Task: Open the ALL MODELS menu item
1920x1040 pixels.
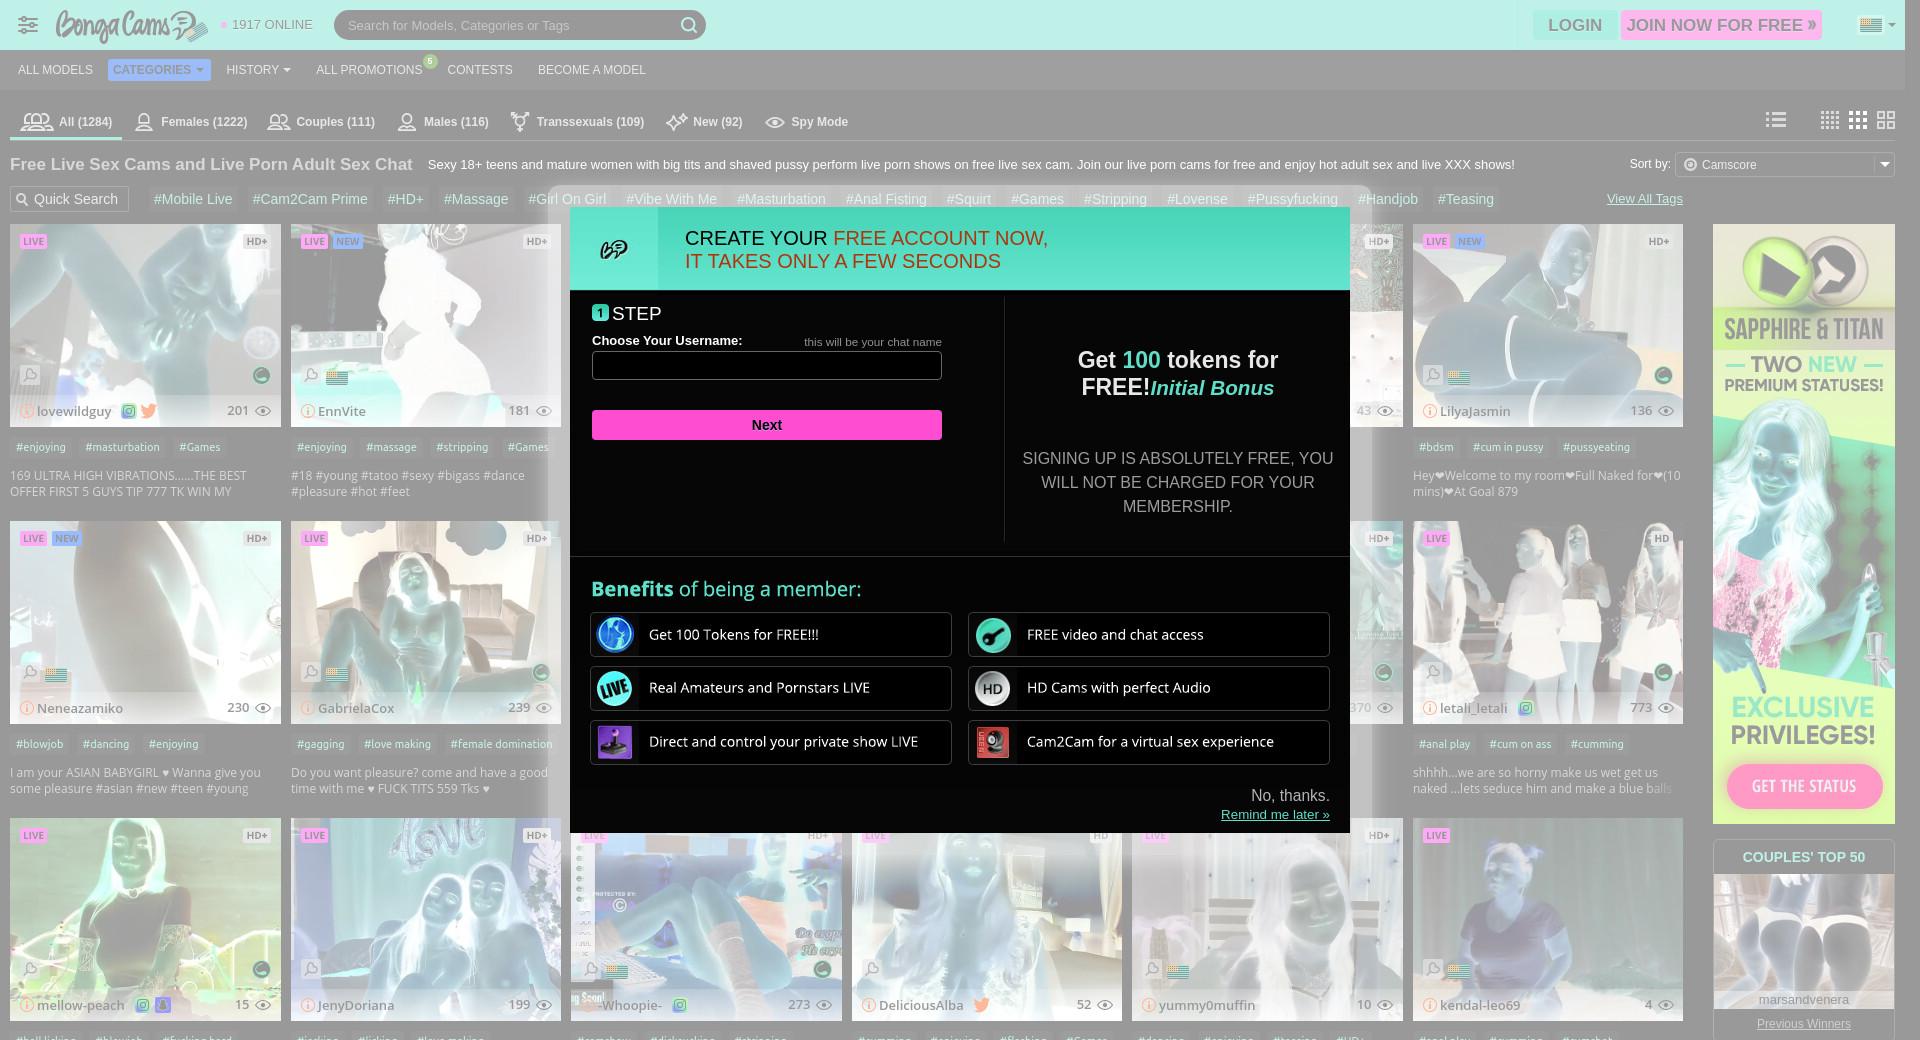Action: [55, 70]
